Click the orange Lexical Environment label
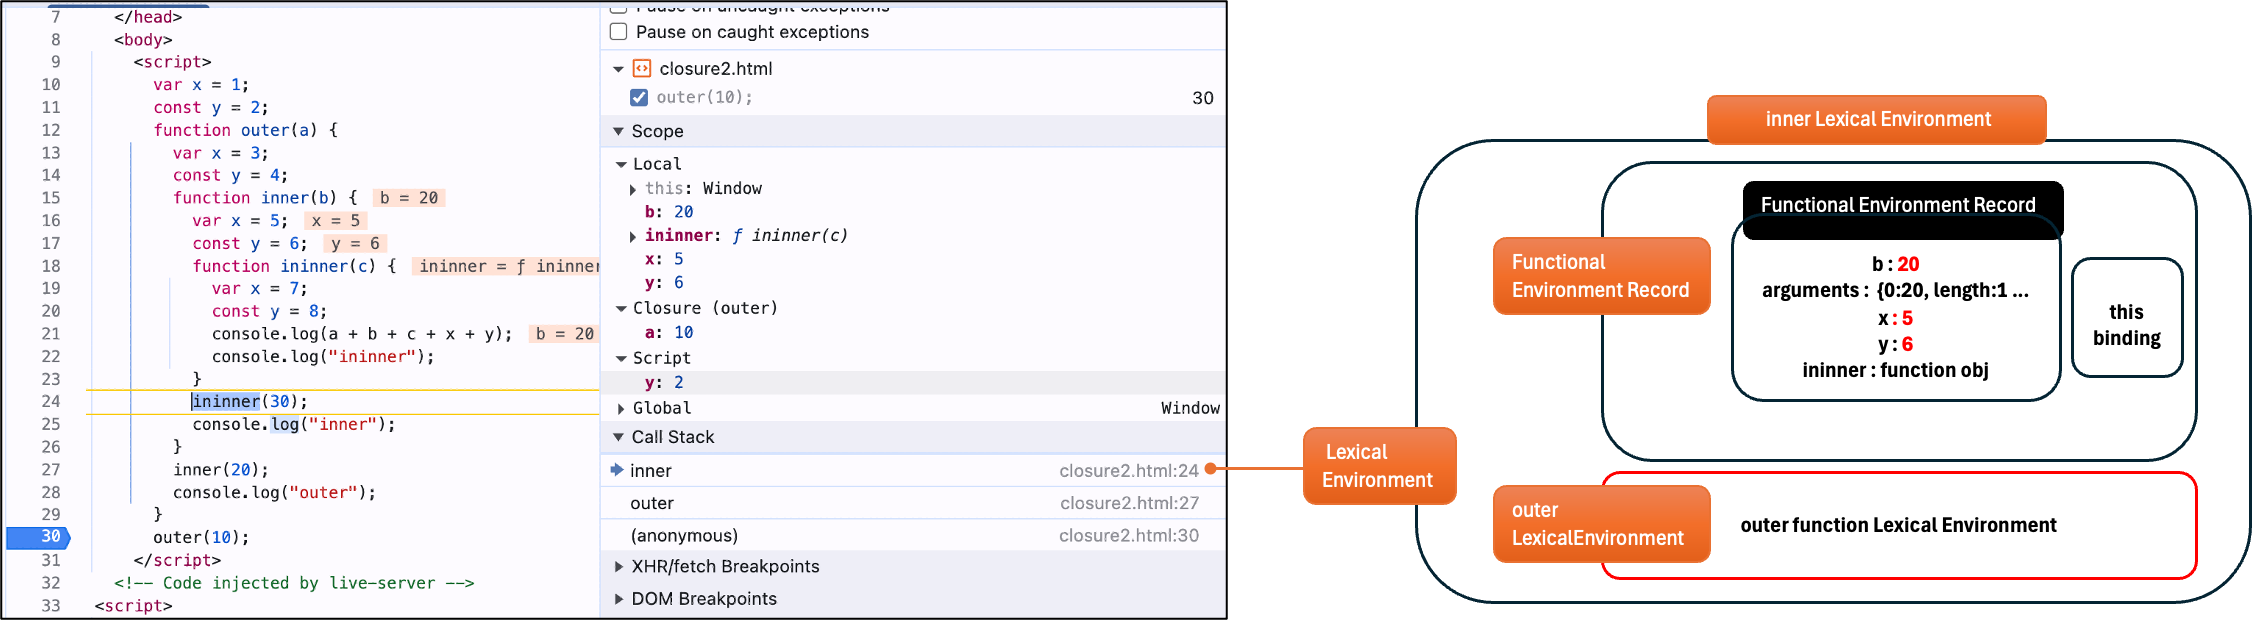 [1380, 466]
